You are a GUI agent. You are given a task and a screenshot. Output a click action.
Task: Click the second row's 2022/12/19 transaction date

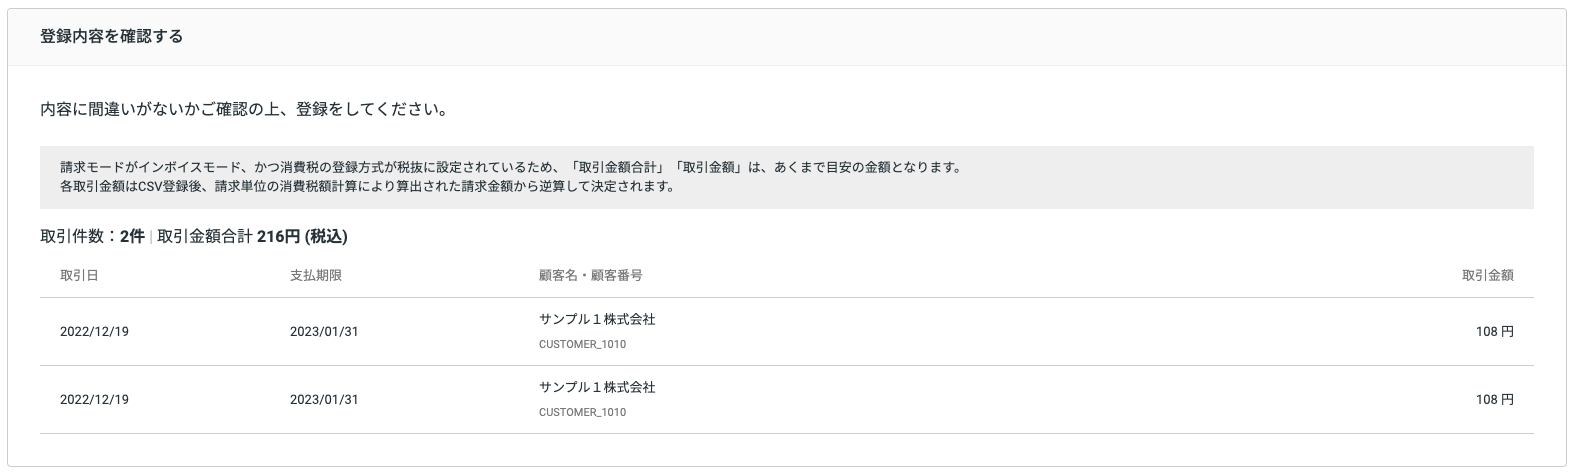[94, 399]
